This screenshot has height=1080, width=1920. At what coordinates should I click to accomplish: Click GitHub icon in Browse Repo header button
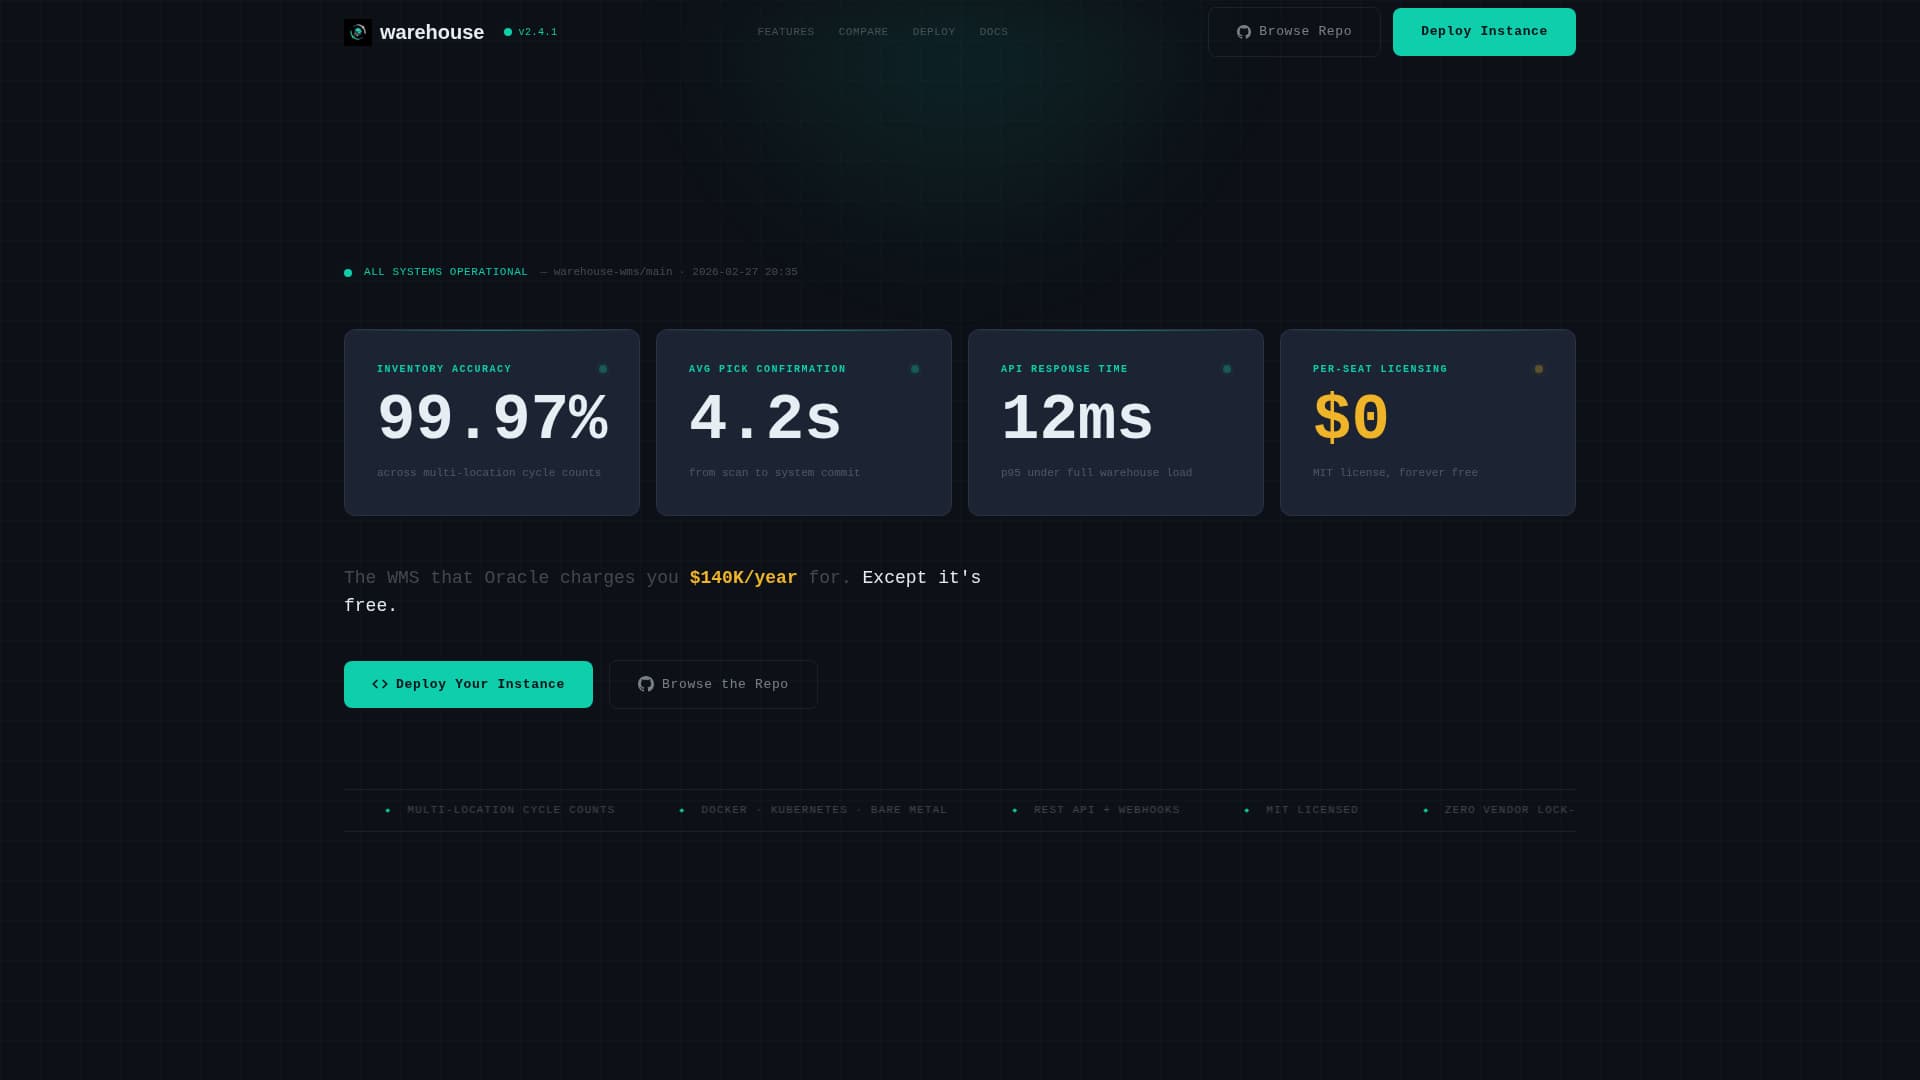(x=1244, y=32)
